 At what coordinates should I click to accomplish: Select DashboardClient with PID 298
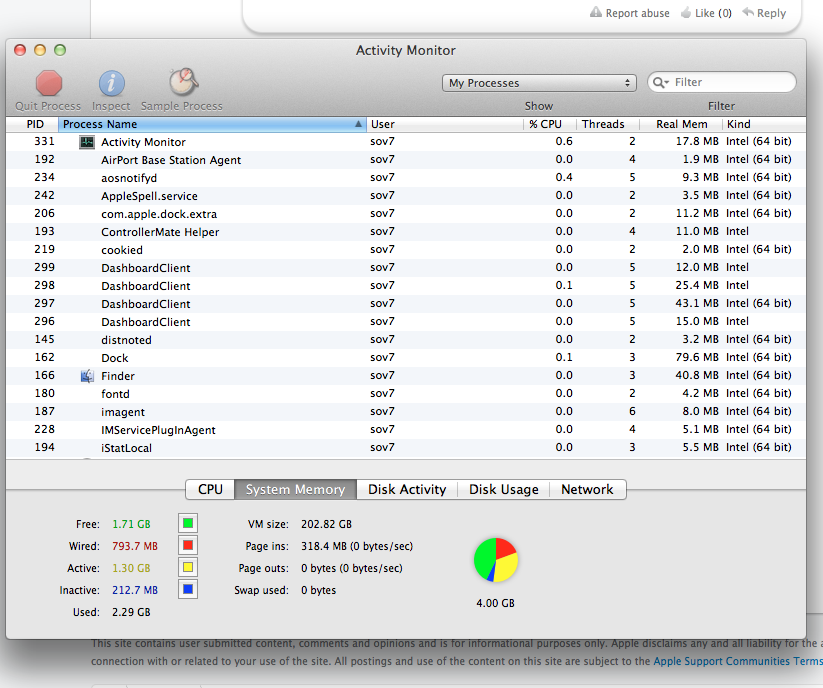(406, 285)
